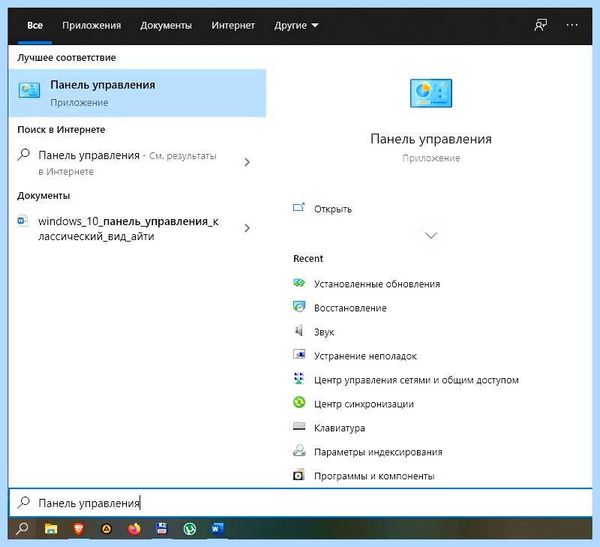
Task: Click the Параметры индексирования icon
Action: tap(299, 451)
